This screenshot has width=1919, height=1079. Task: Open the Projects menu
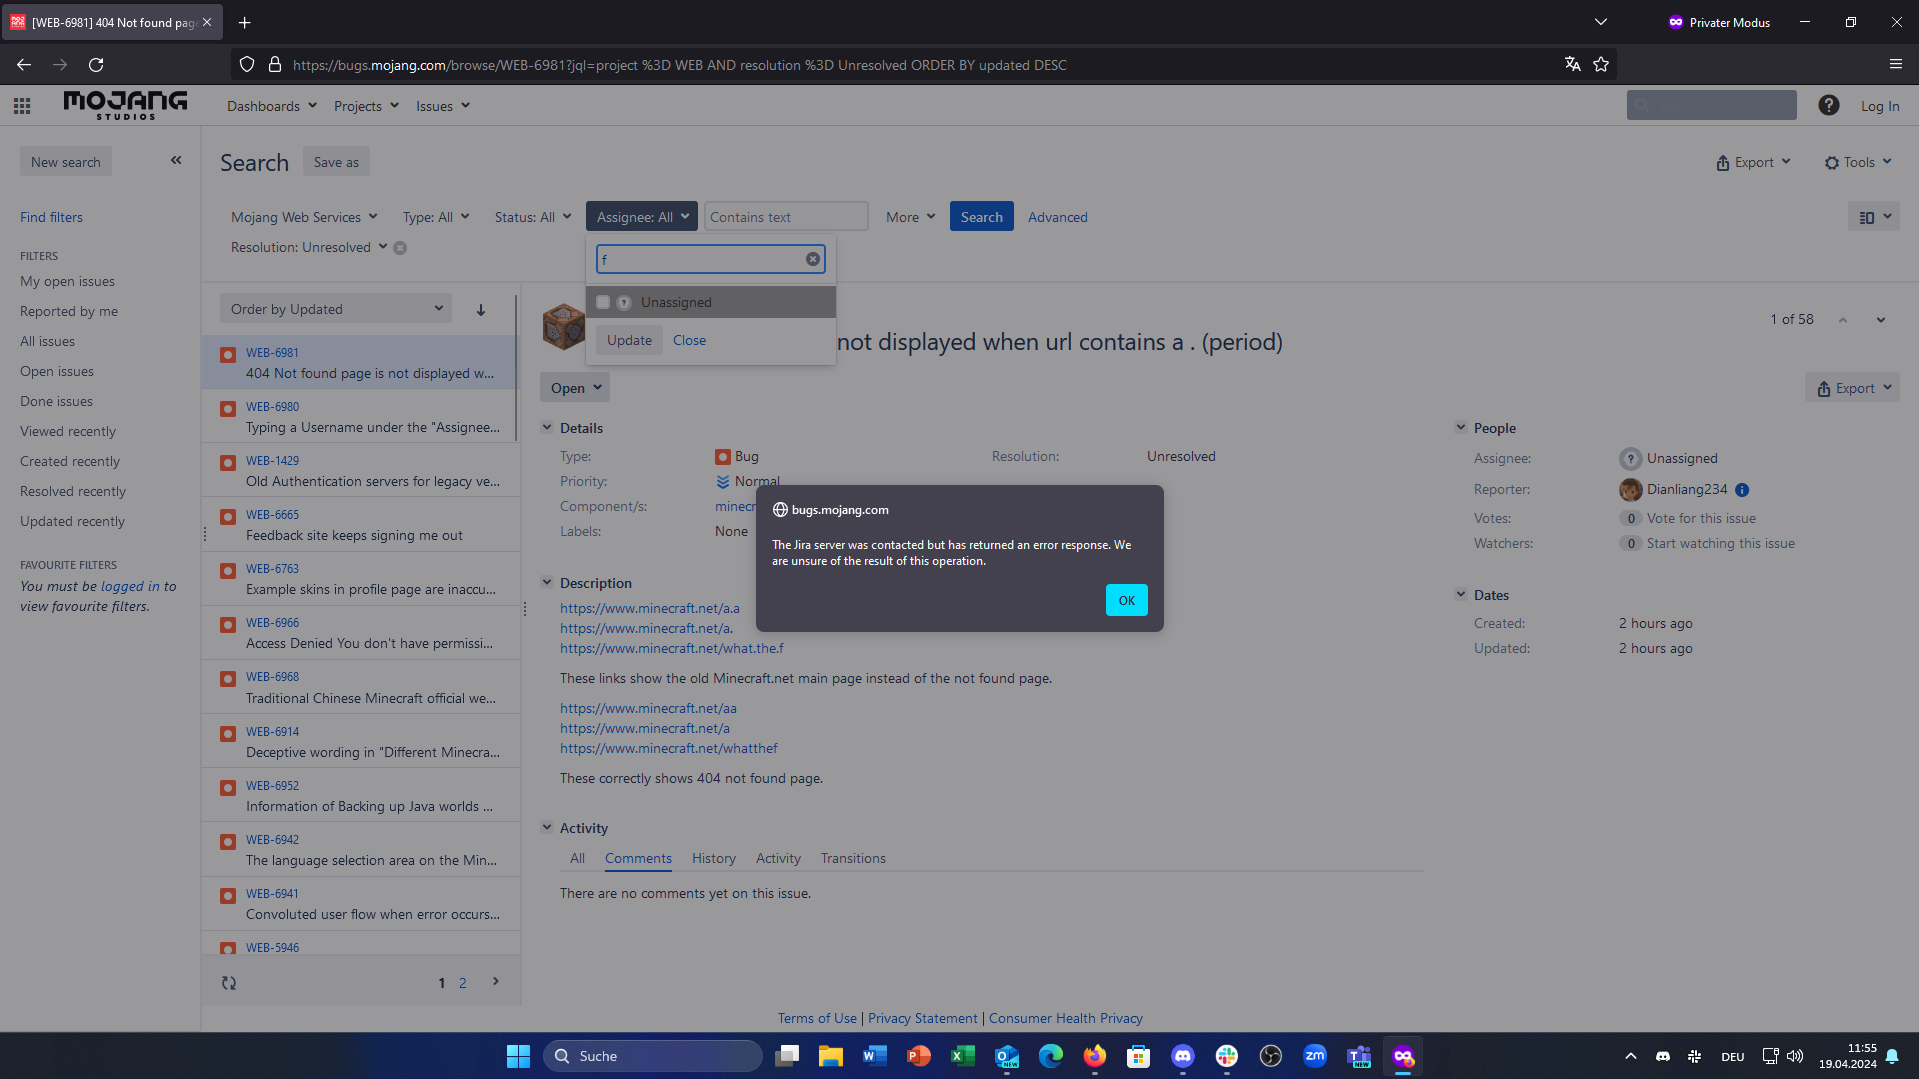coord(366,106)
